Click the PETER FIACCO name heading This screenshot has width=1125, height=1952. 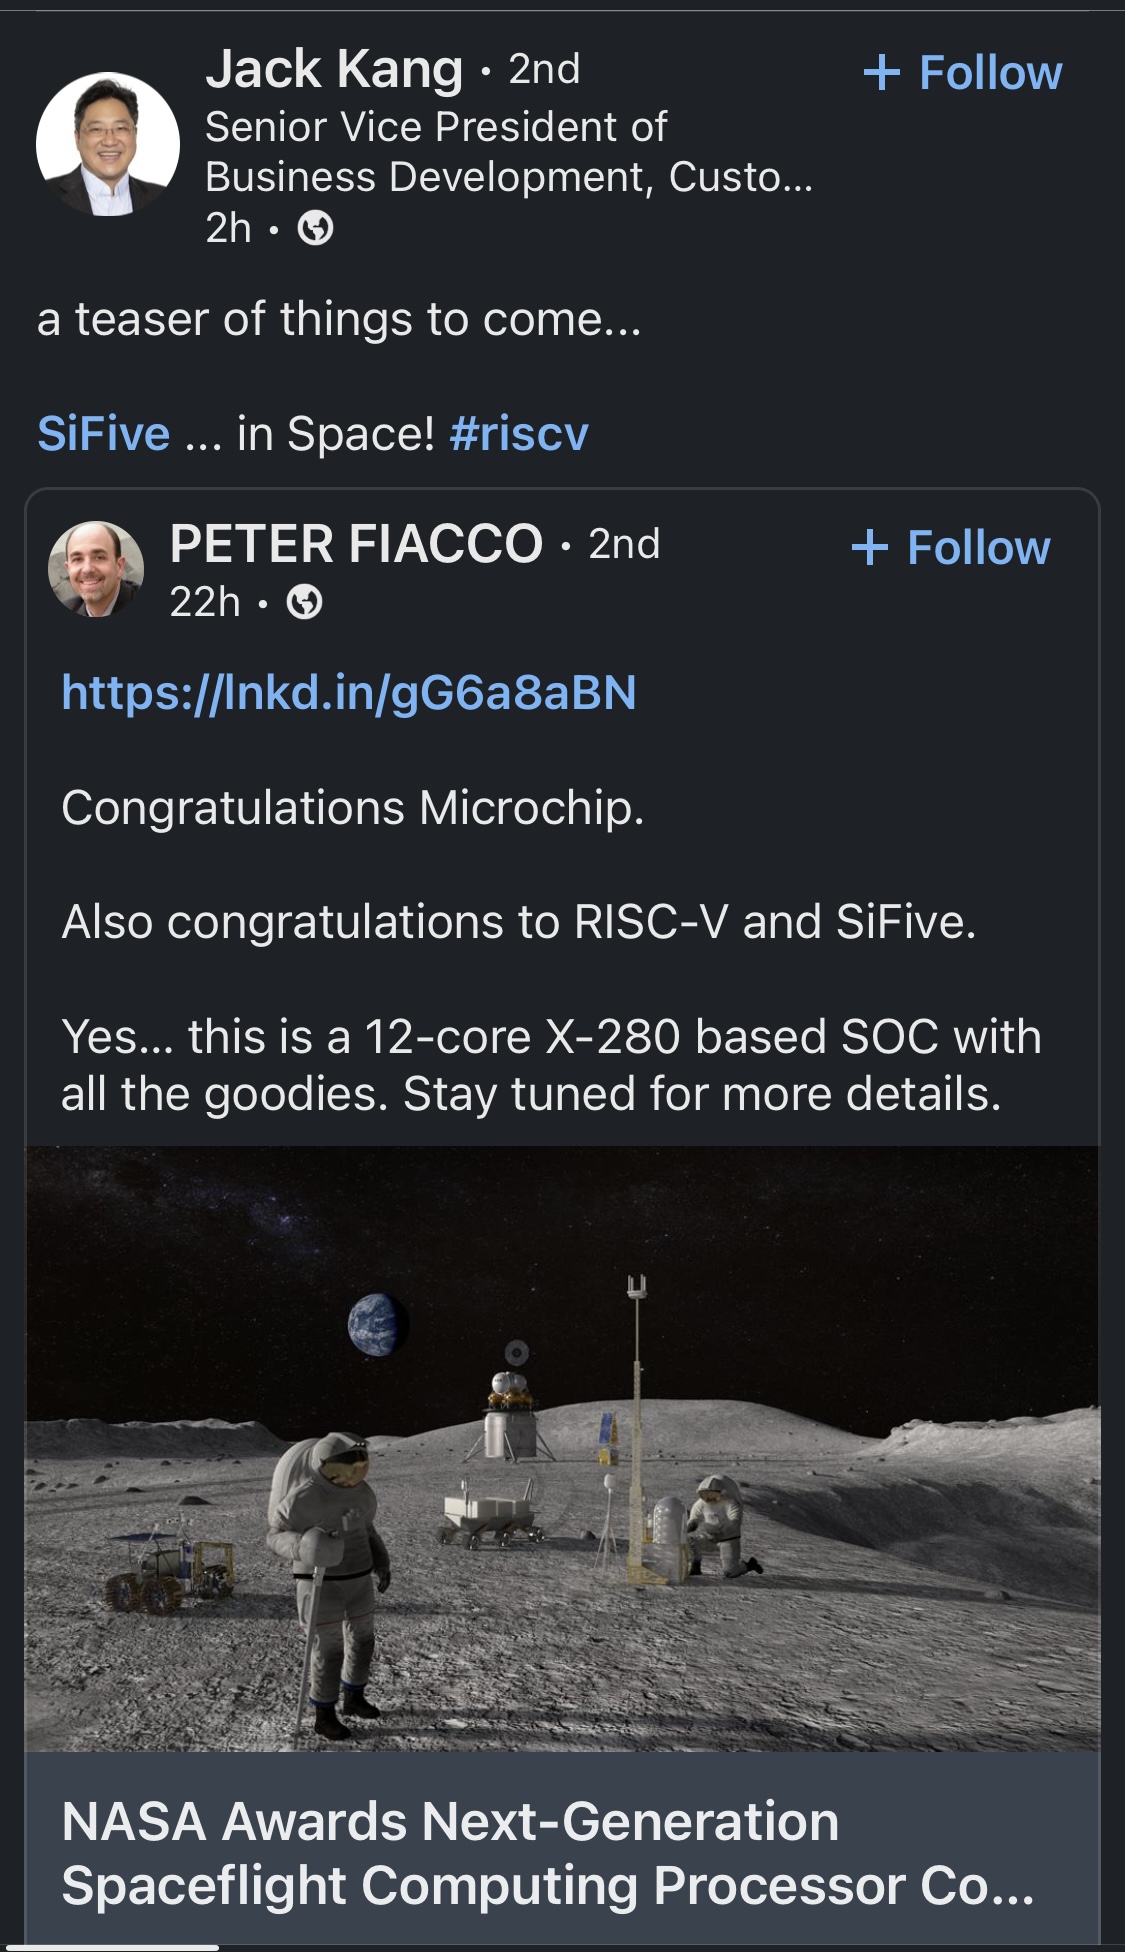[x=356, y=544]
